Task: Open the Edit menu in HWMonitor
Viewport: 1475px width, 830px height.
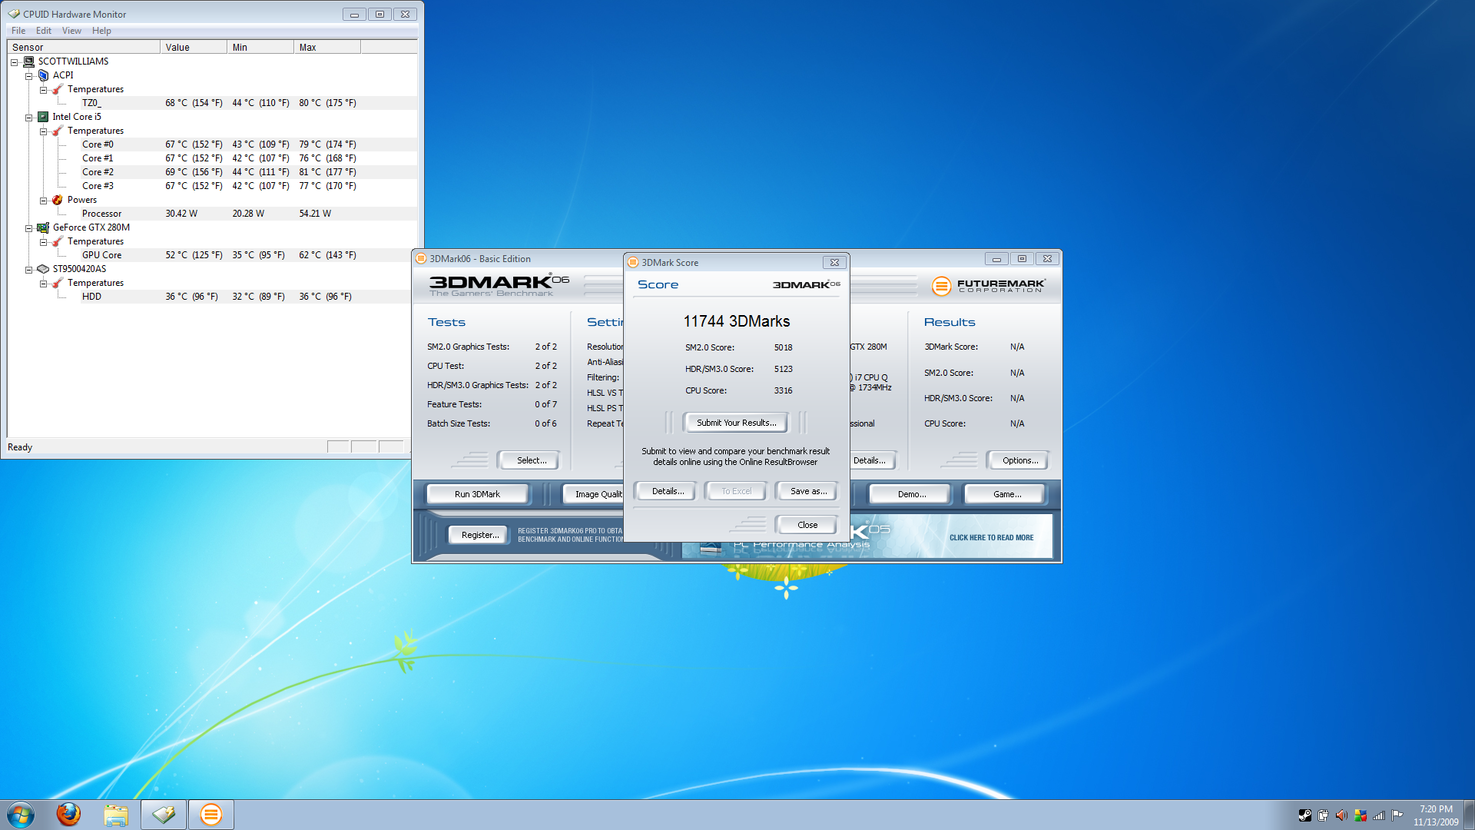Action: click(x=43, y=31)
